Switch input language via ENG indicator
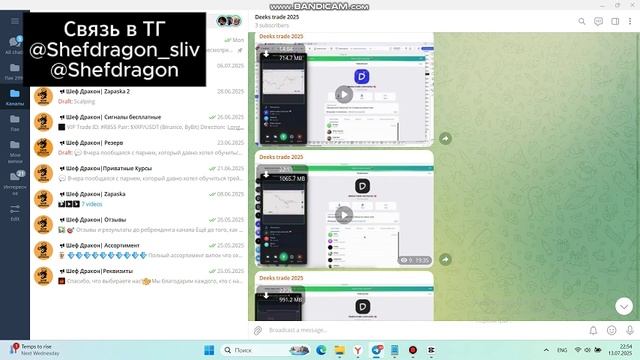Image resolution: width=640 pixels, height=360 pixels. point(562,350)
